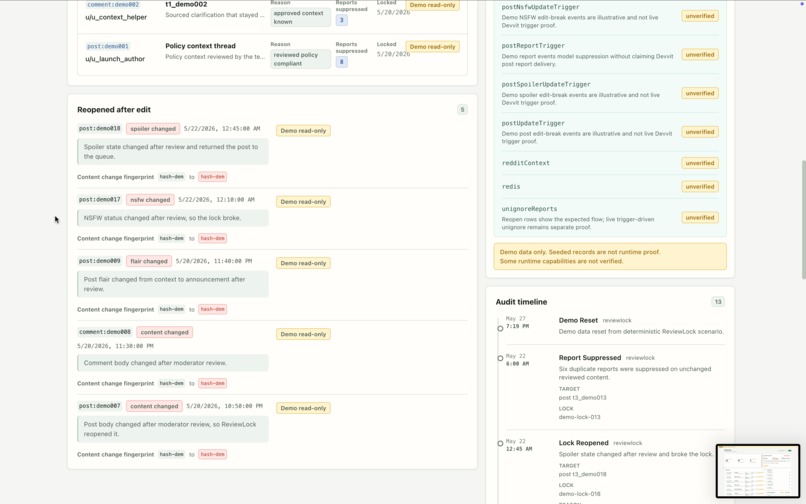Click 'post t3_demo013' target in timeline
Image resolution: width=806 pixels, height=504 pixels.
click(582, 398)
